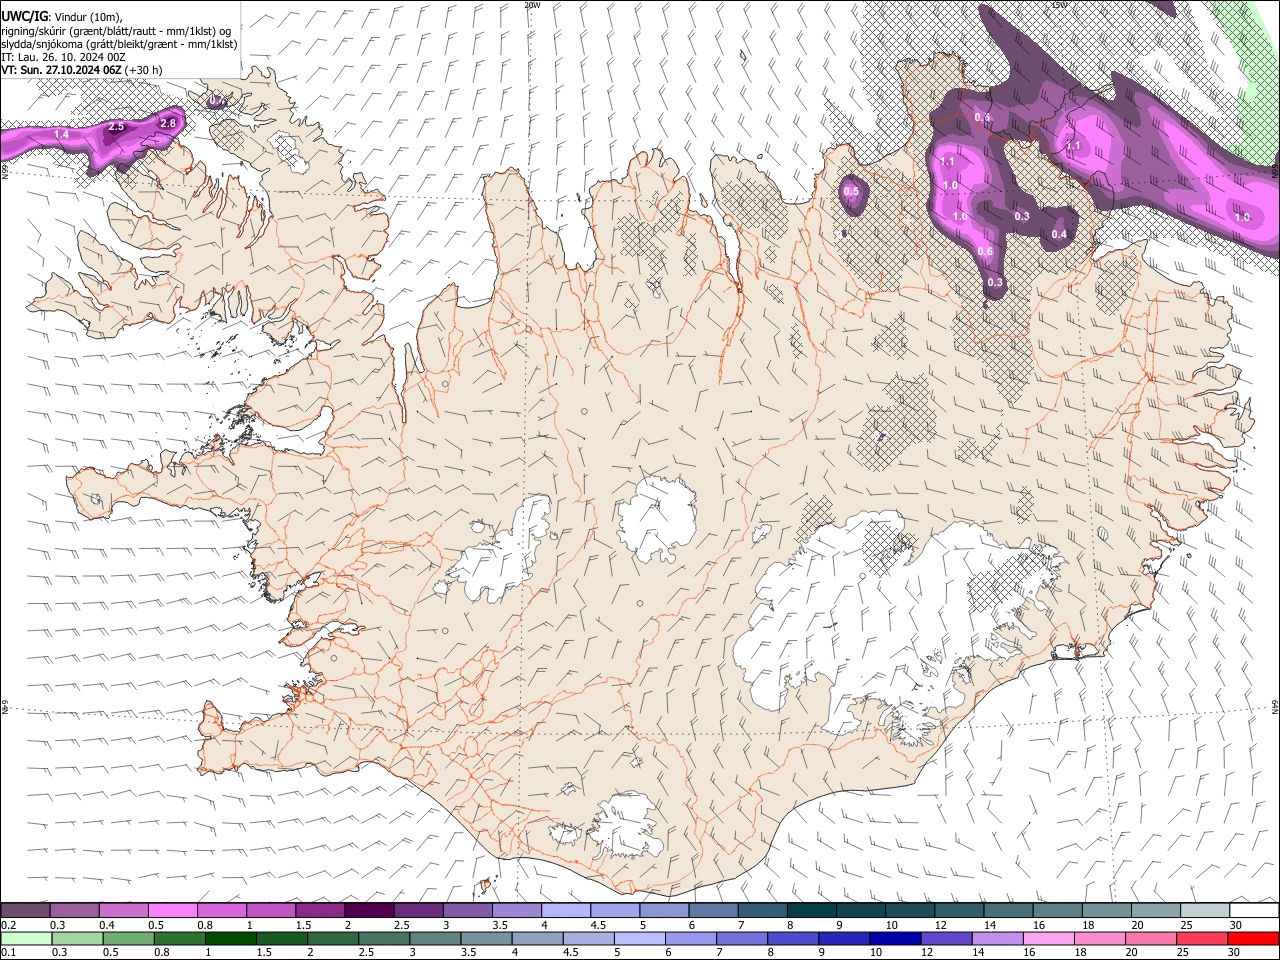Select the bottom-row violet swatch between 14 and 16

coord(998,938)
